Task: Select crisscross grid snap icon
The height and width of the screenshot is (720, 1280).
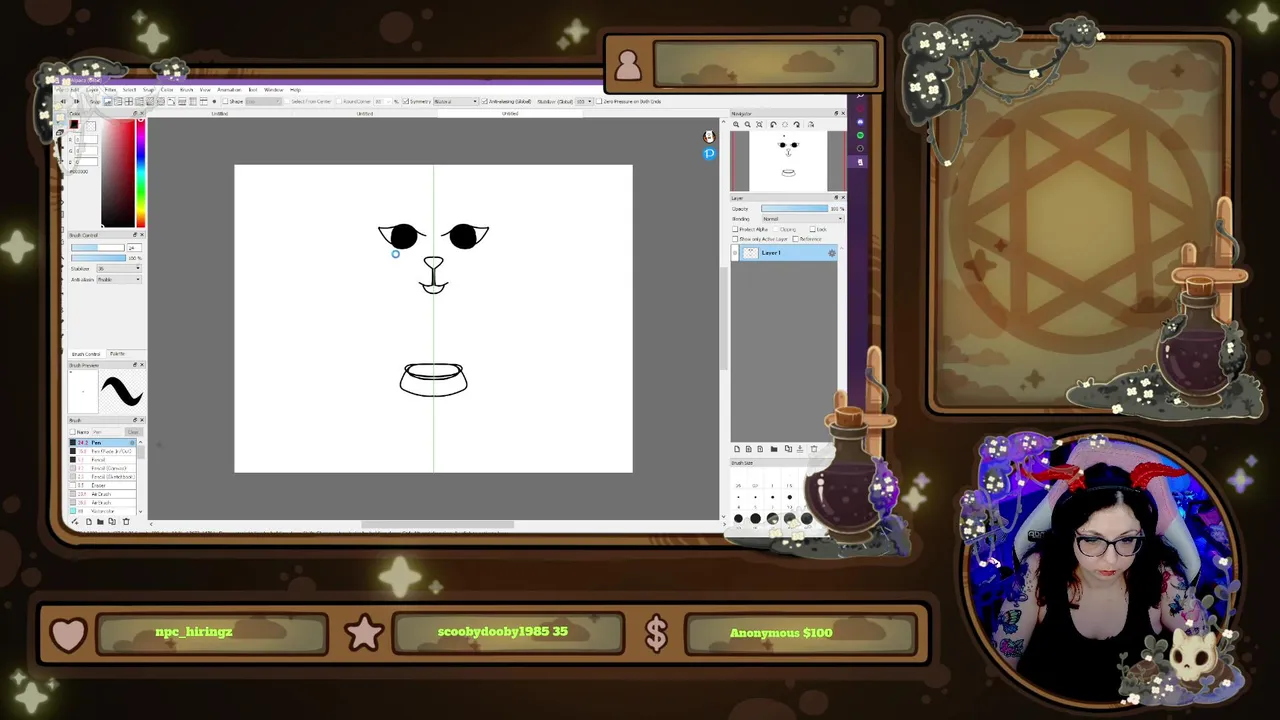Action: 129,101
